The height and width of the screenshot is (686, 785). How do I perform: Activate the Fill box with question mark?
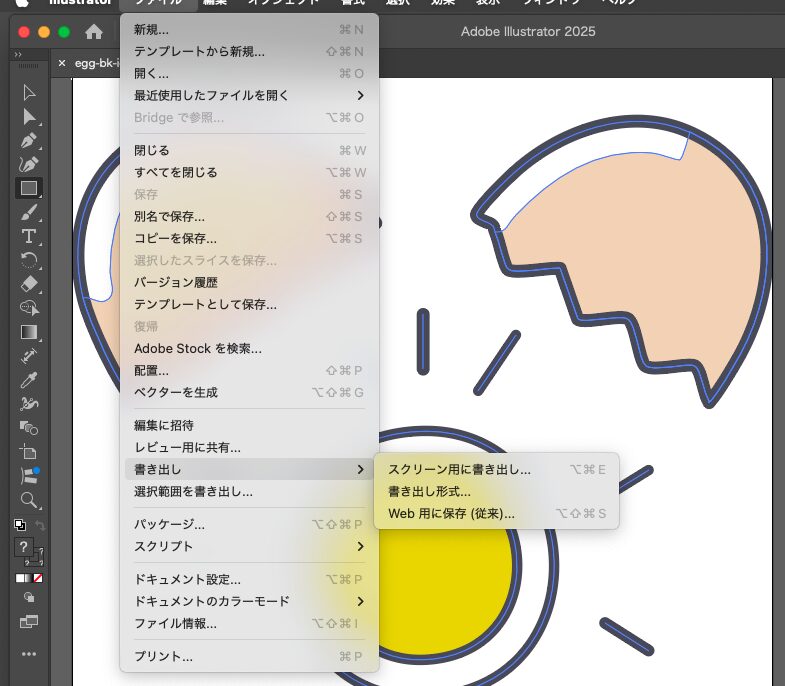pyautogui.click(x=23, y=547)
